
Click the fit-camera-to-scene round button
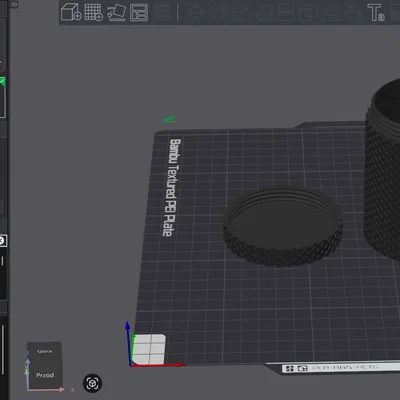click(92, 383)
